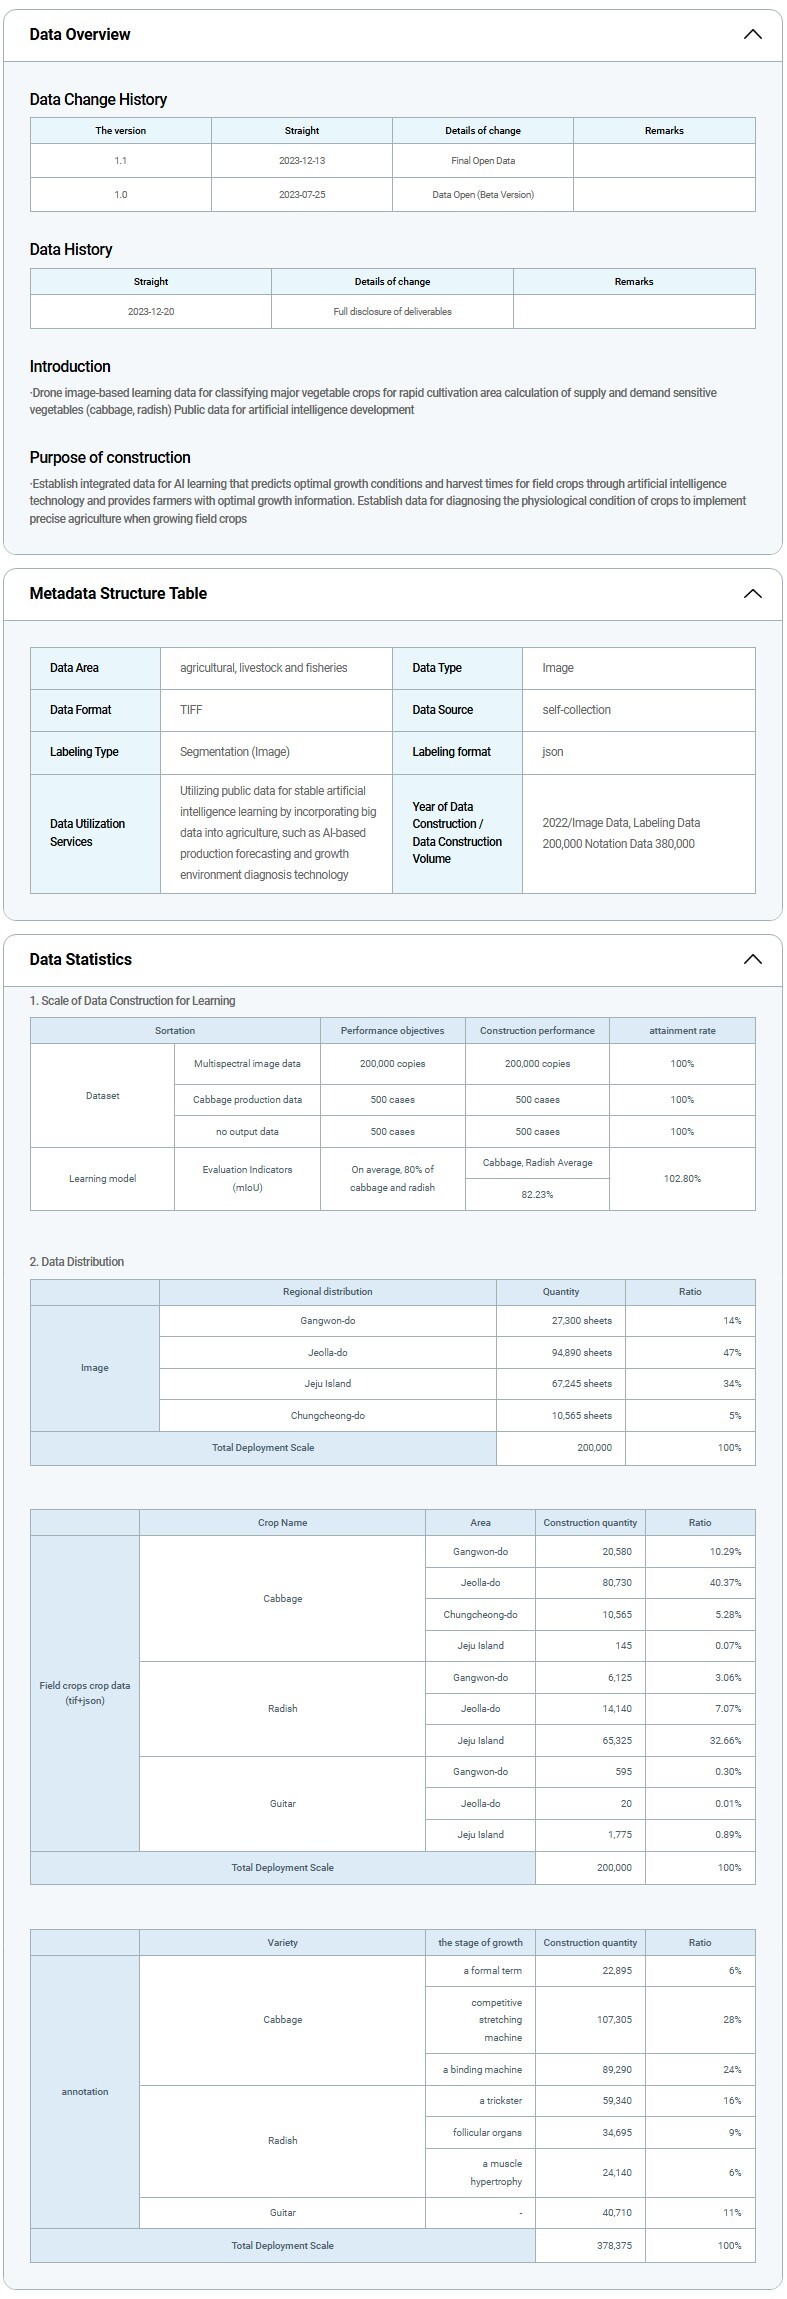Viewport: 787px width, 2299px height.
Task: Click the Purpose of construction heading
Action: (110, 458)
